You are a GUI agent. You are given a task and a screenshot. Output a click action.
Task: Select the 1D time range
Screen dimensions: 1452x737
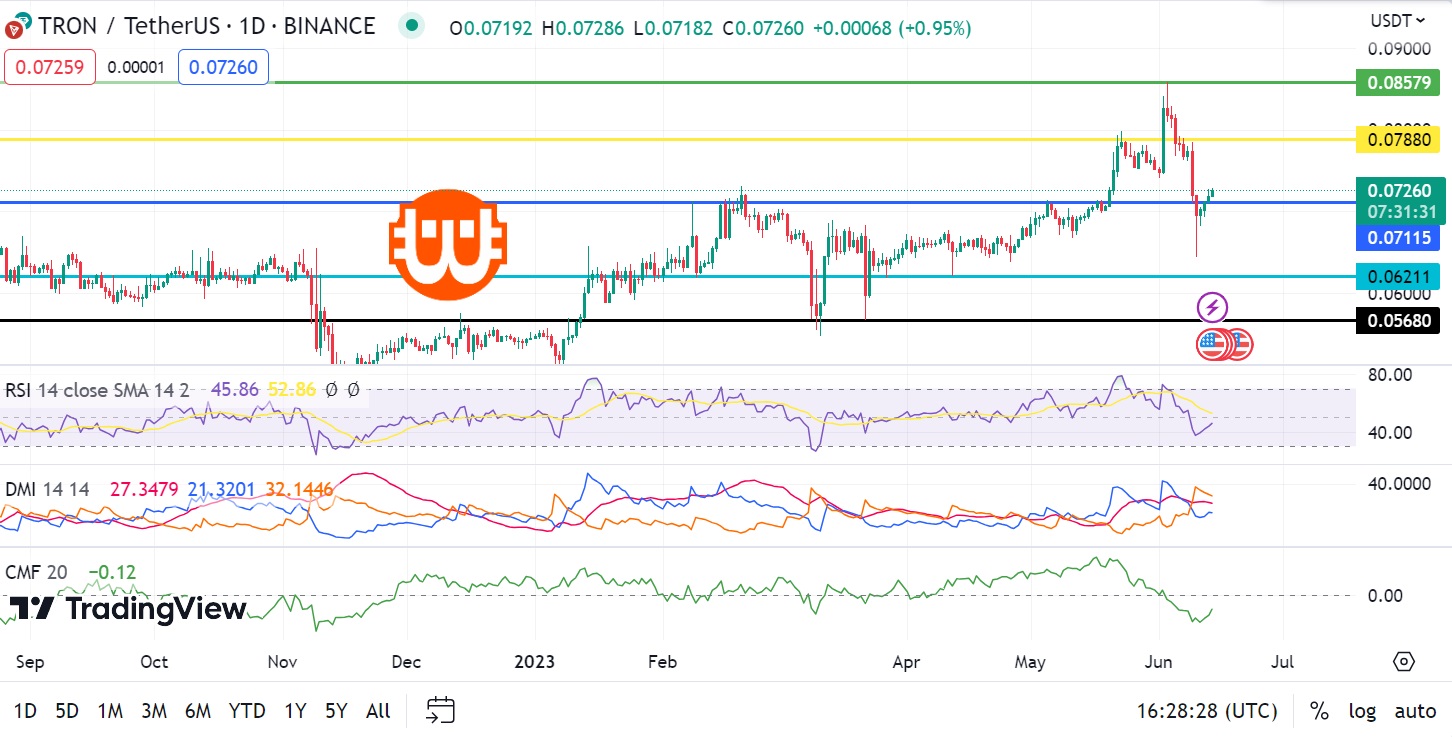pos(25,711)
